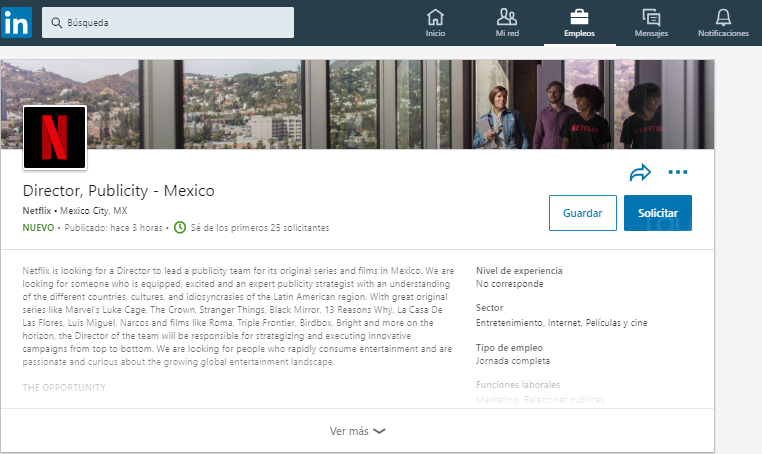
Task: Open the Mensajes chat icon
Action: tap(651, 17)
